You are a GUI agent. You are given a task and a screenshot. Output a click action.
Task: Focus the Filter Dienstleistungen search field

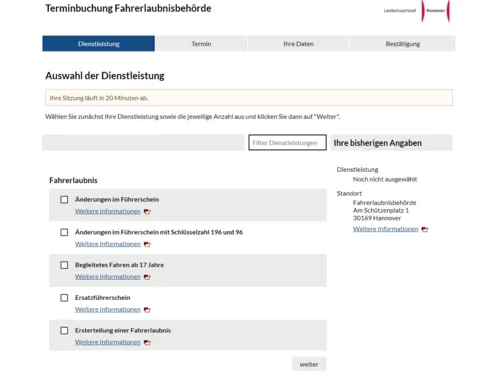tap(287, 143)
